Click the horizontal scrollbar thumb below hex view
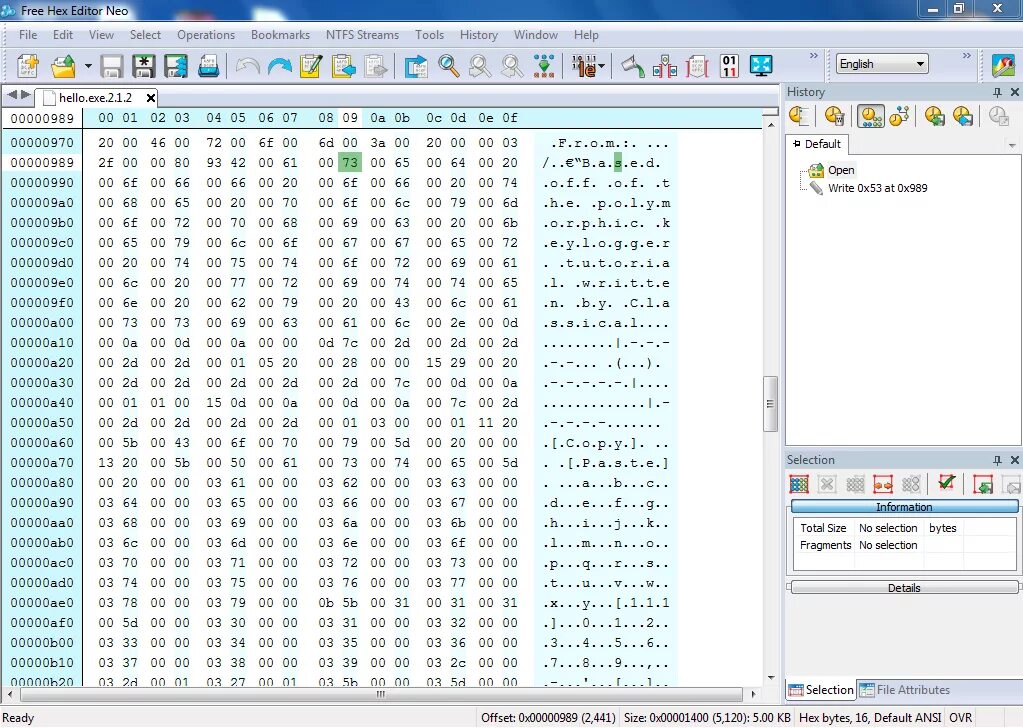The width and height of the screenshot is (1023, 728). tap(380, 694)
